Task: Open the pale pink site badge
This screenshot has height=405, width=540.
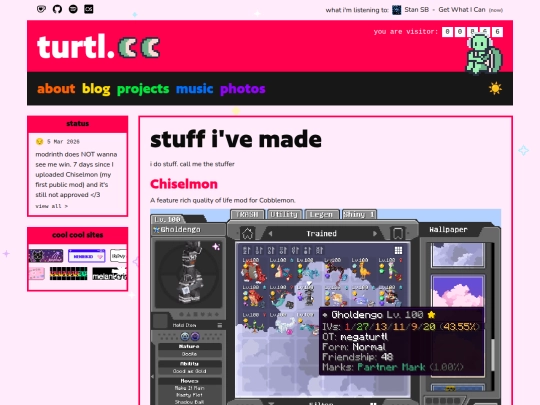Action: (x=37, y=273)
